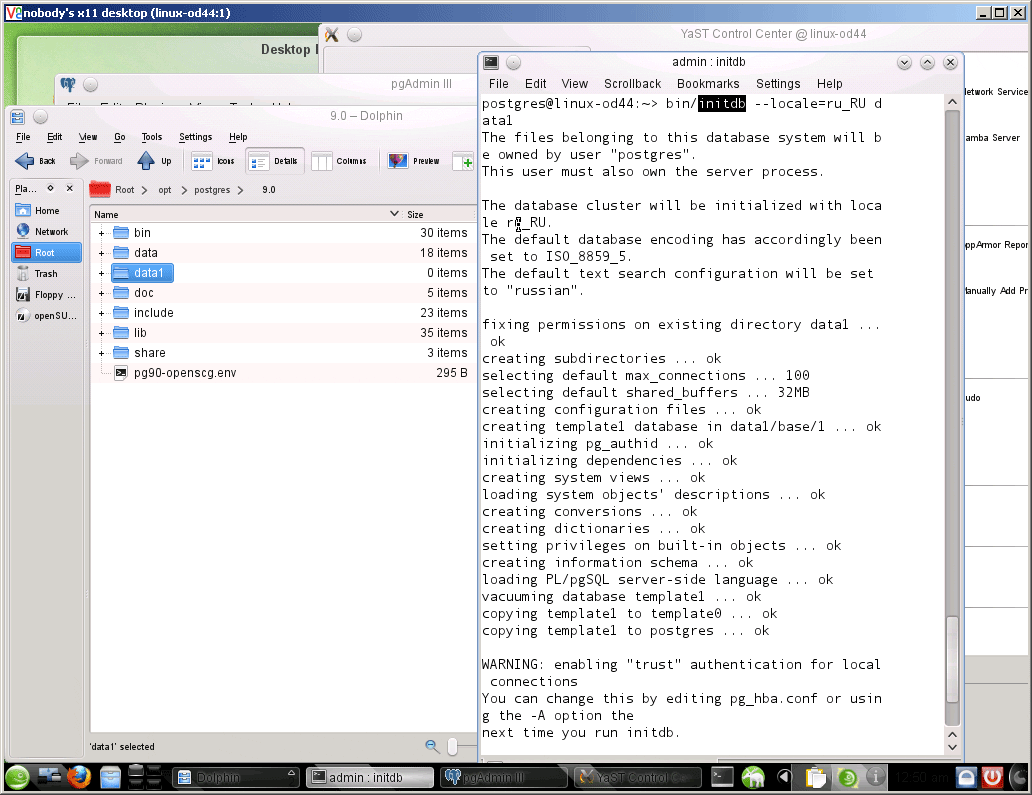1032x795 pixels.
Task: Click the terminal window icon in its title bar
Action: [x=491, y=62]
